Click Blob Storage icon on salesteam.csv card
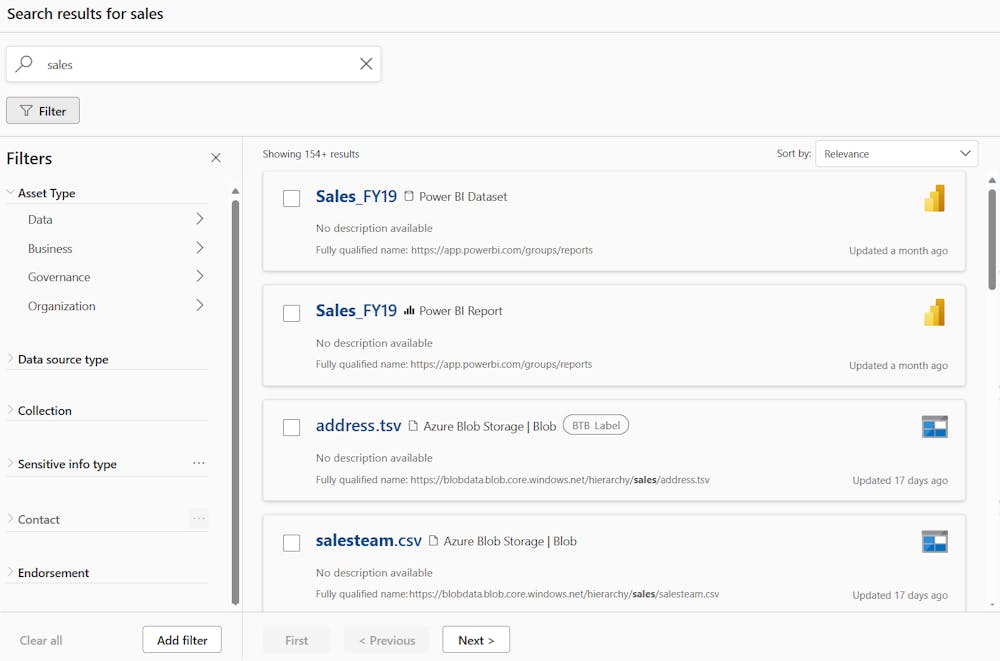 [934, 542]
